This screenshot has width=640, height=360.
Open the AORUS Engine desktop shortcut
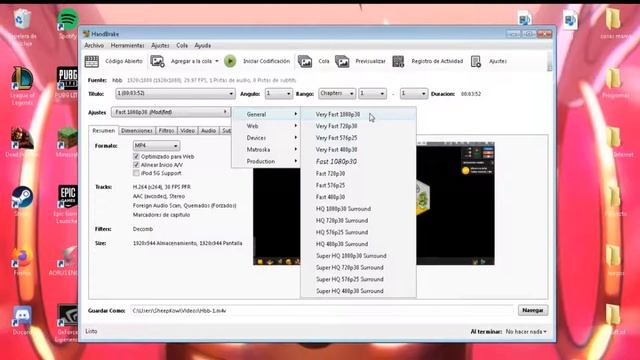67,256
